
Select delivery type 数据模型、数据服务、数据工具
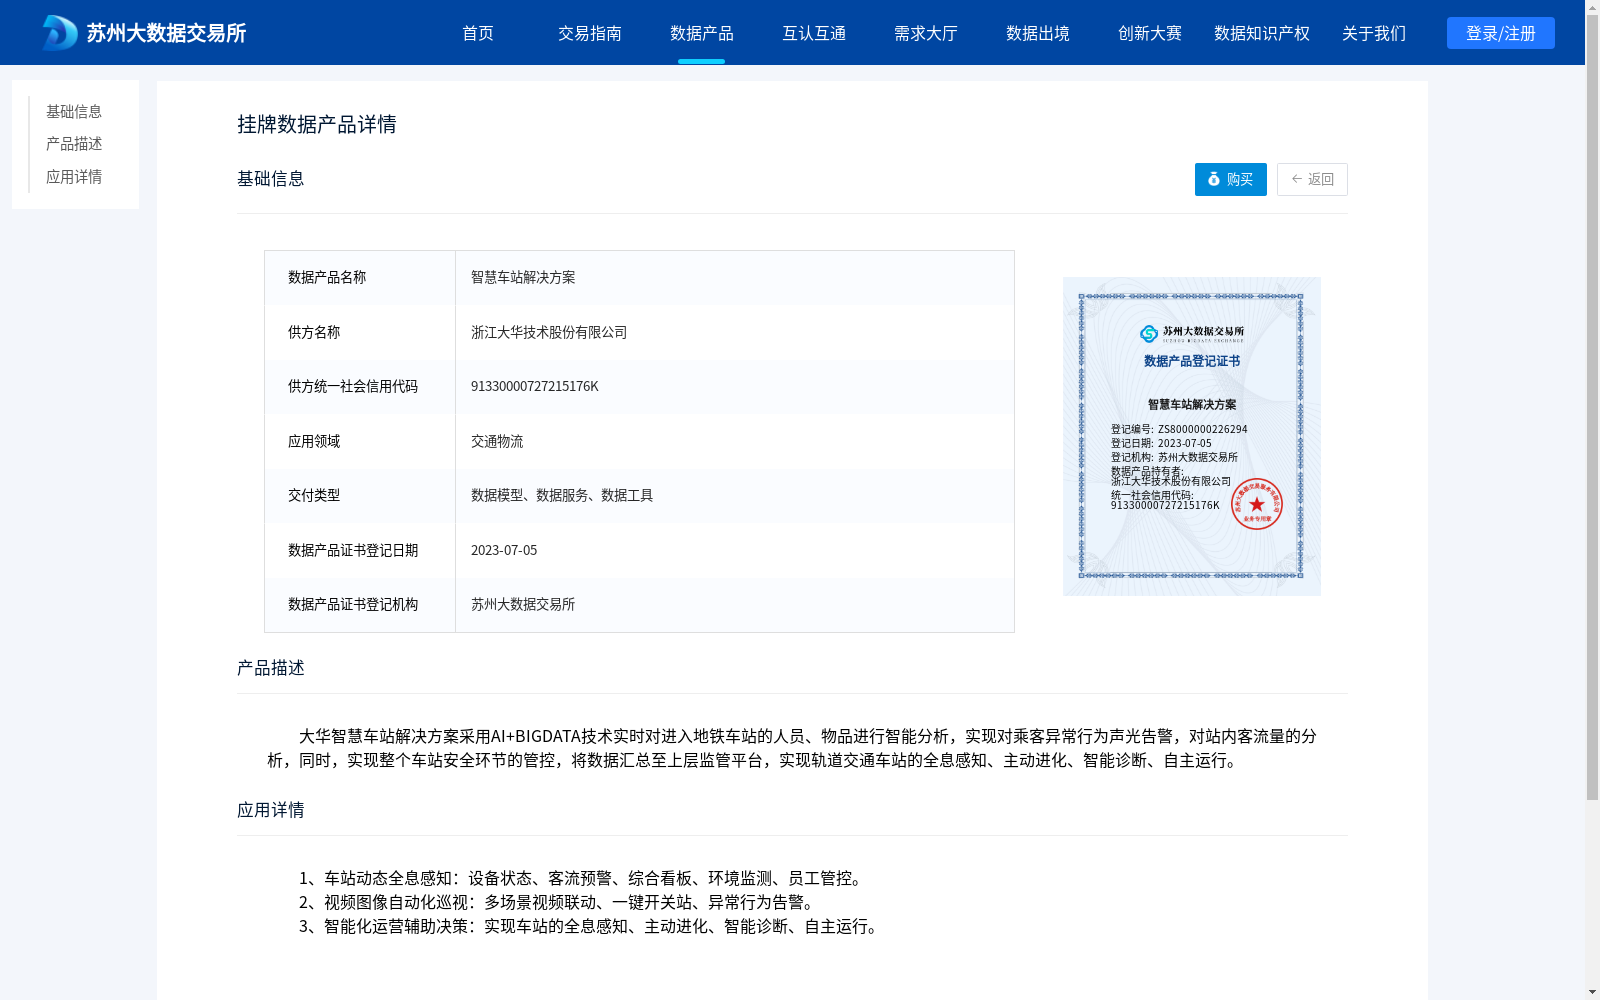click(562, 495)
